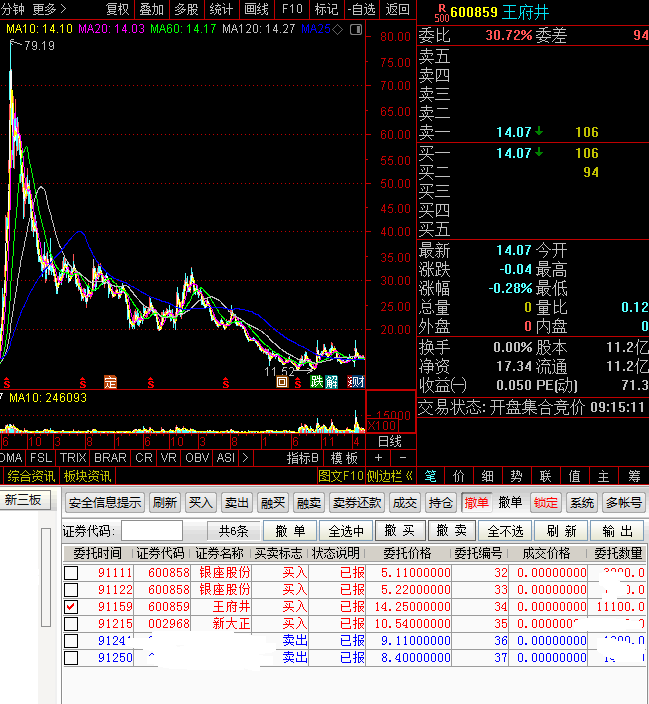The width and height of the screenshot is (649, 704).
Task: Expand 更多 time period options
Action: coord(49,9)
